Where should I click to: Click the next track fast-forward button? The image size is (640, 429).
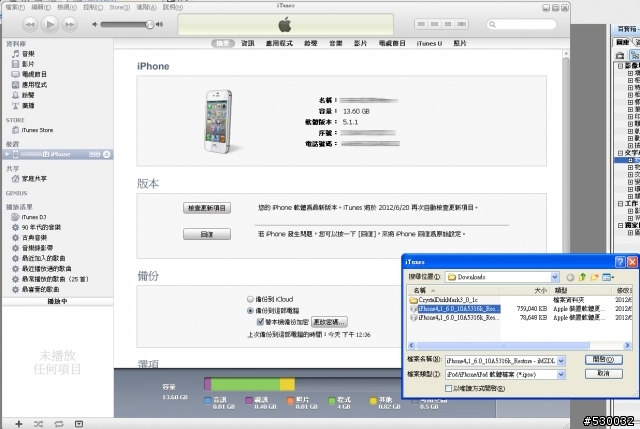point(70,24)
